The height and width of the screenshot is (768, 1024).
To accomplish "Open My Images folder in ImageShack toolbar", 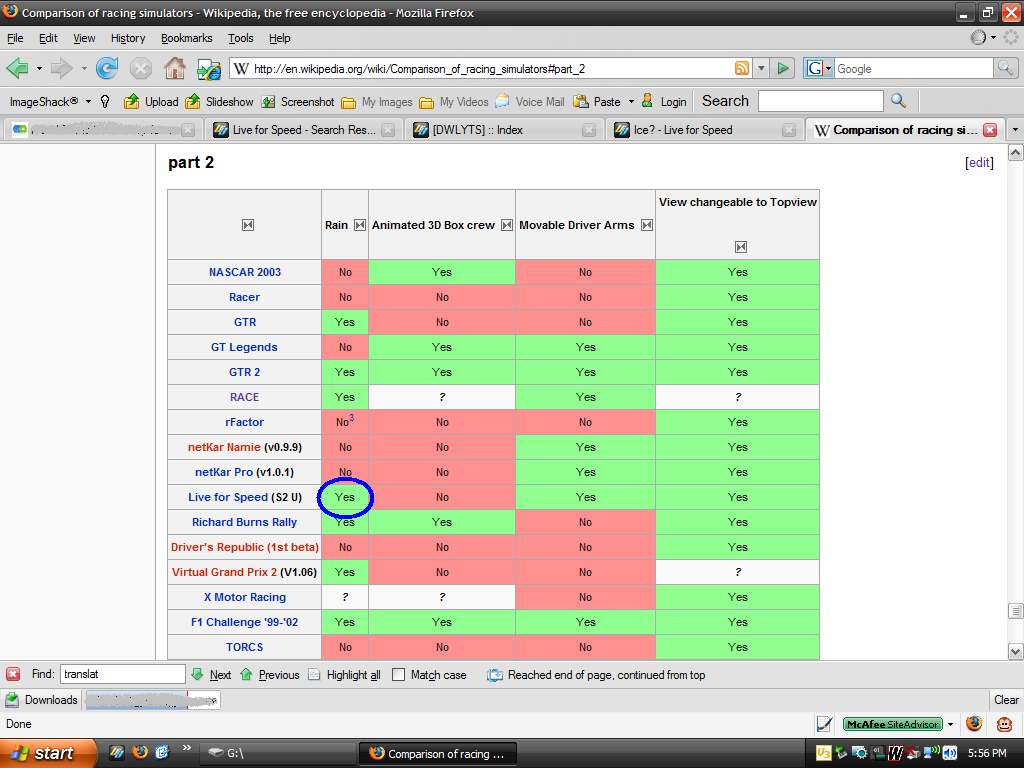I will tap(377, 102).
